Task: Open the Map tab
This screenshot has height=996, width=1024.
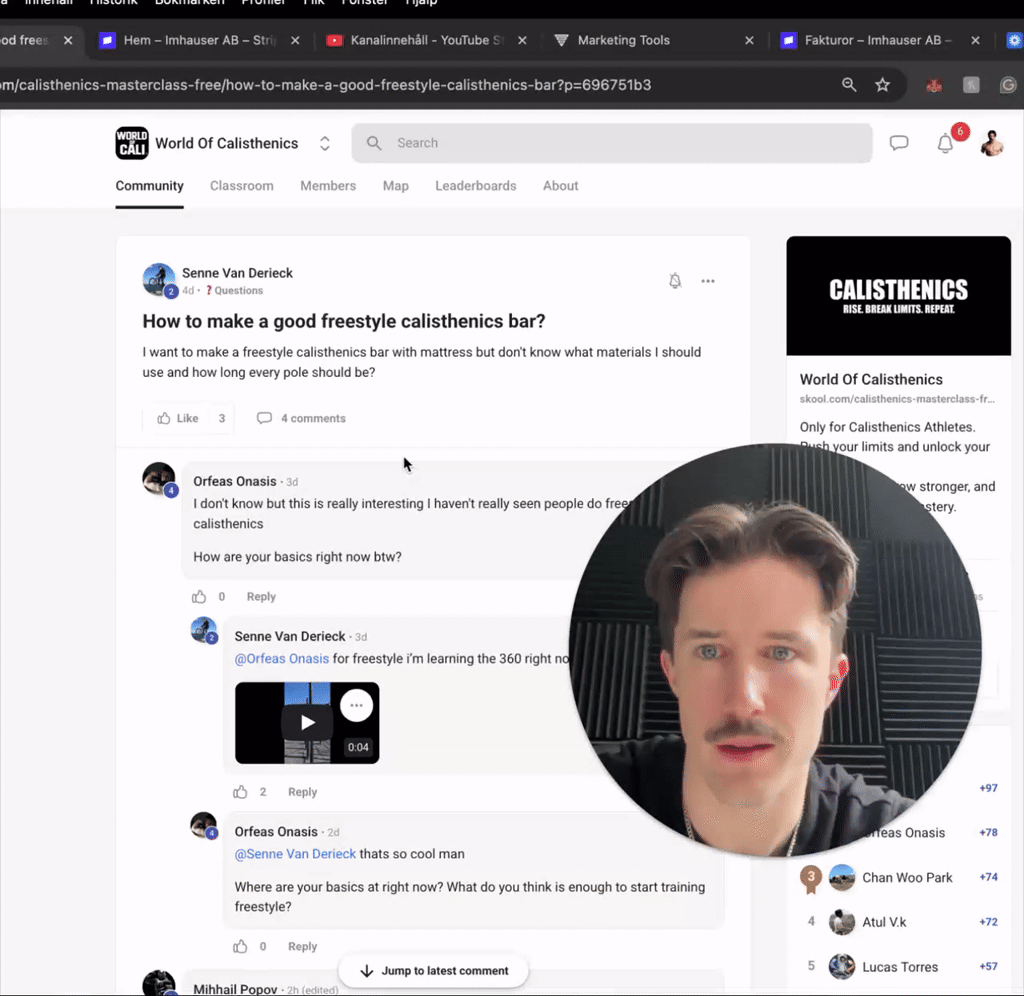Action: pyautogui.click(x=396, y=185)
